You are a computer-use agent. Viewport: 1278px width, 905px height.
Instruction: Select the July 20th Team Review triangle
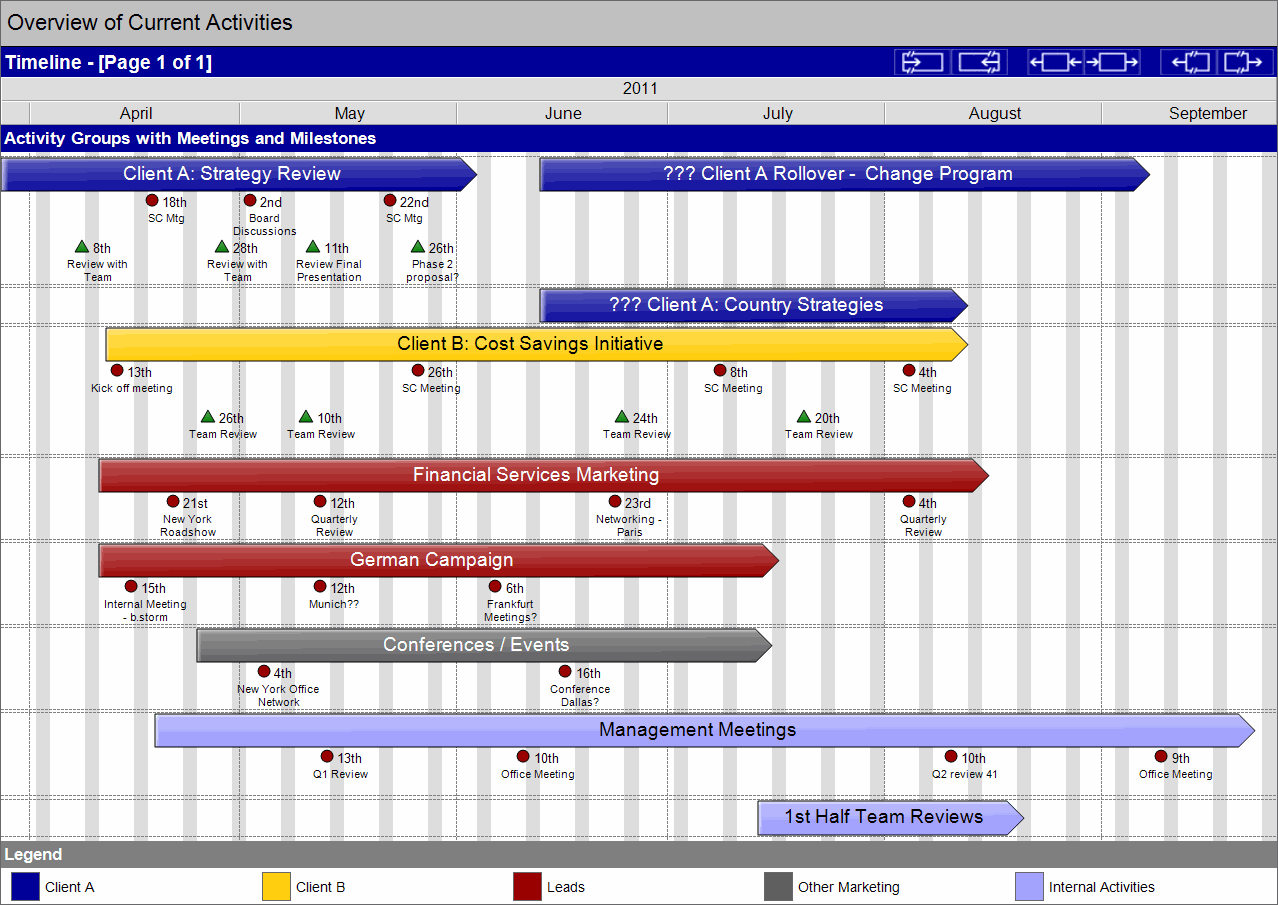804,417
